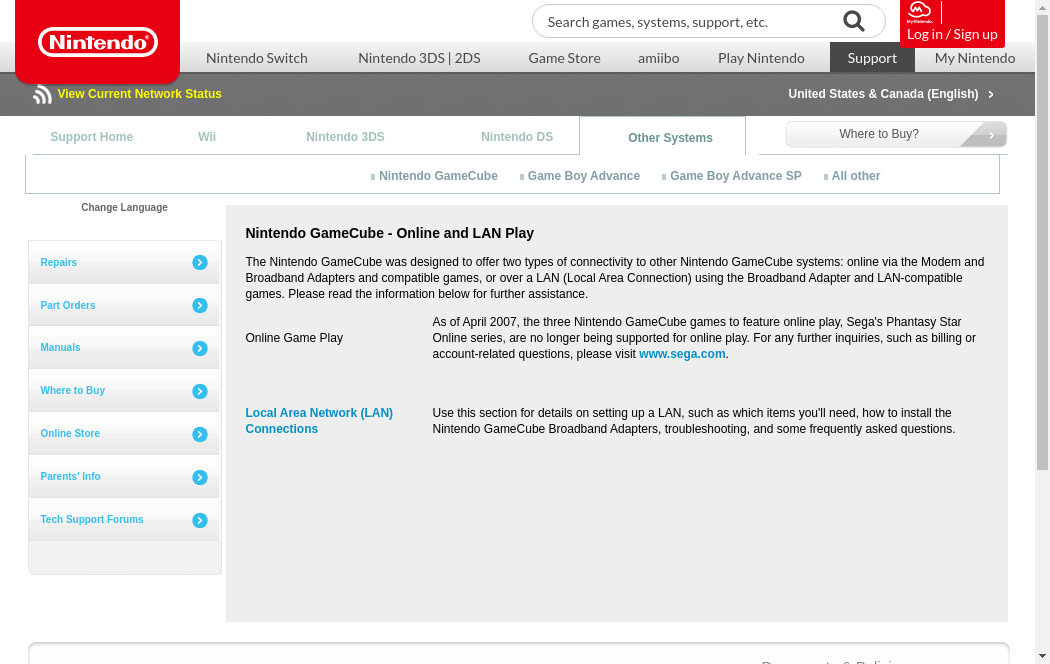Click arrow icon beside Parents' Info

200,477
